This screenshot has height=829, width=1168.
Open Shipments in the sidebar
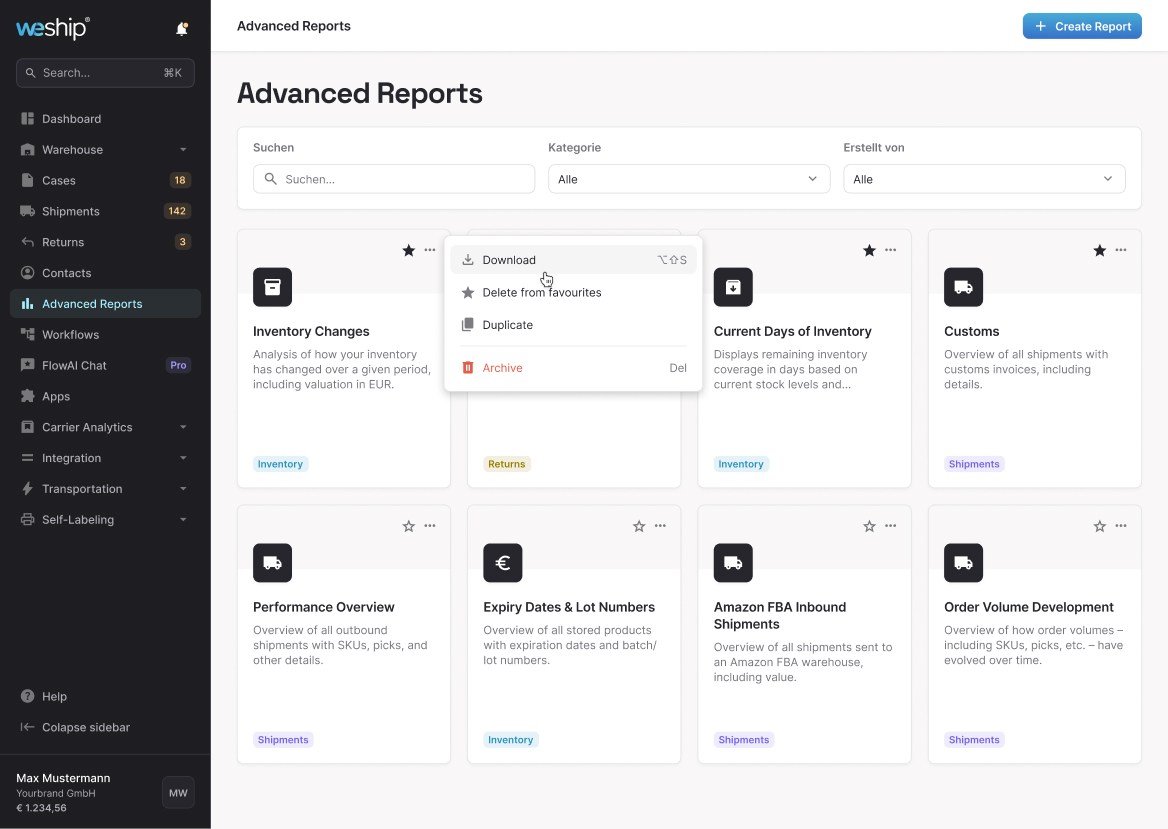click(x=71, y=211)
